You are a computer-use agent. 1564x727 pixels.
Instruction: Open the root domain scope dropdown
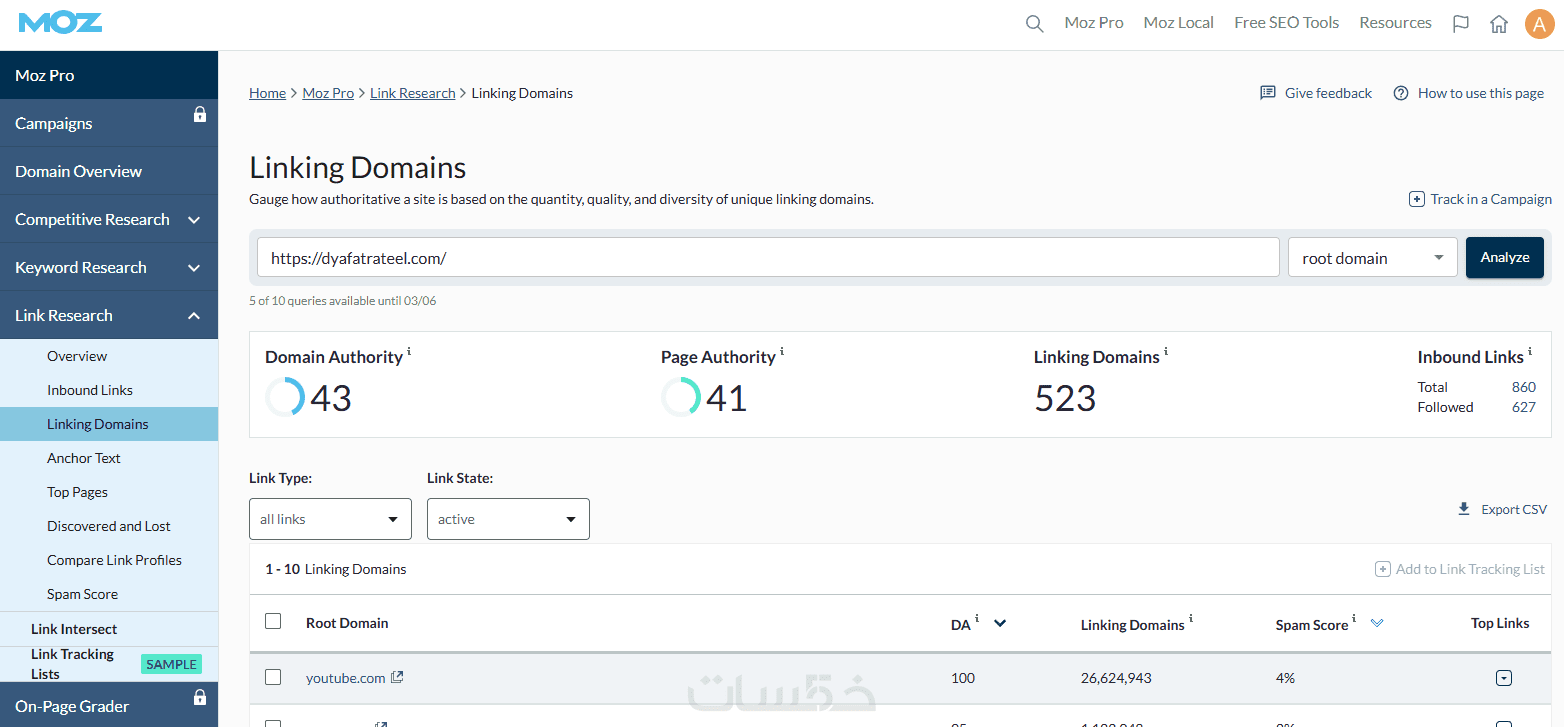(x=1372, y=258)
